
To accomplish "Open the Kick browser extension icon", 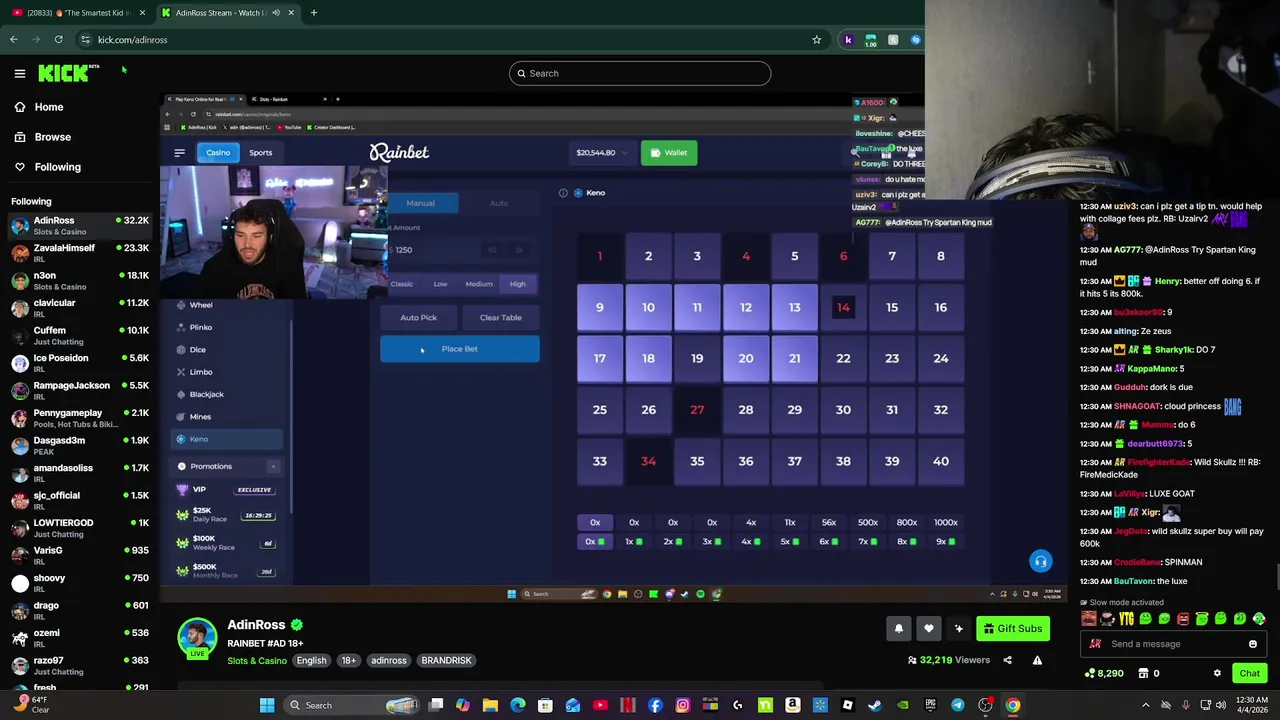I will click(x=848, y=40).
